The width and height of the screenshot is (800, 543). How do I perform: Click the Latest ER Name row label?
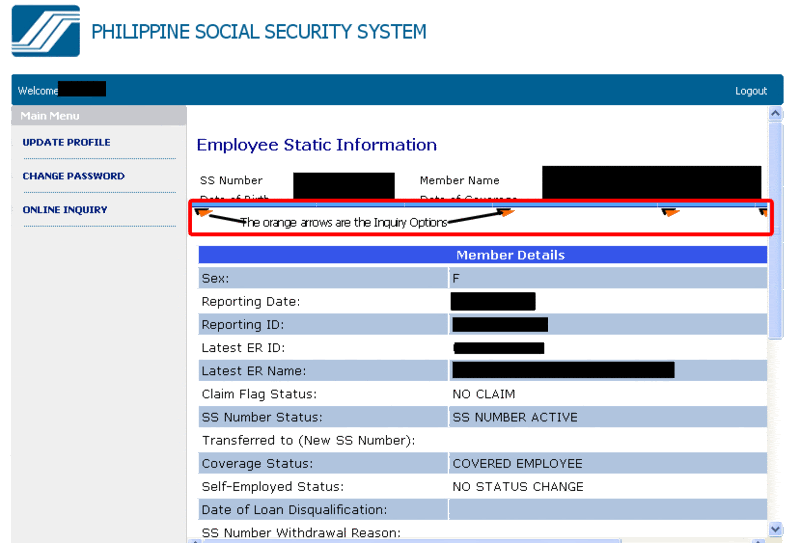[254, 371]
